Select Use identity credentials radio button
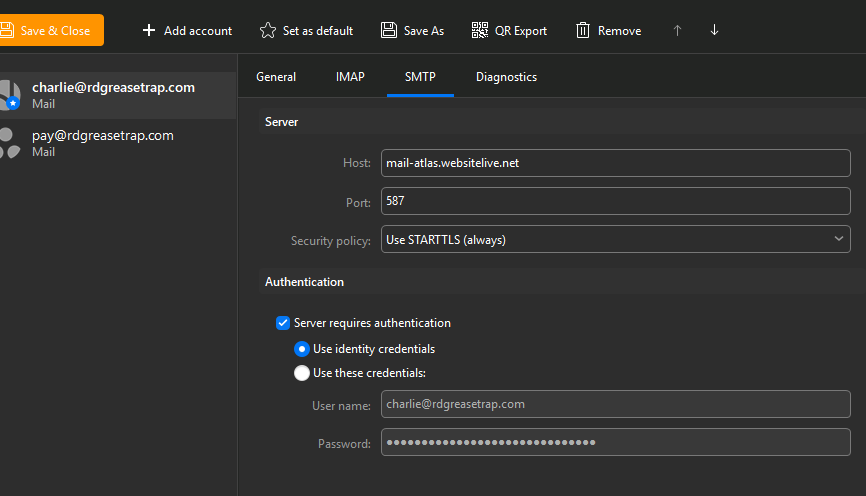 coord(302,349)
